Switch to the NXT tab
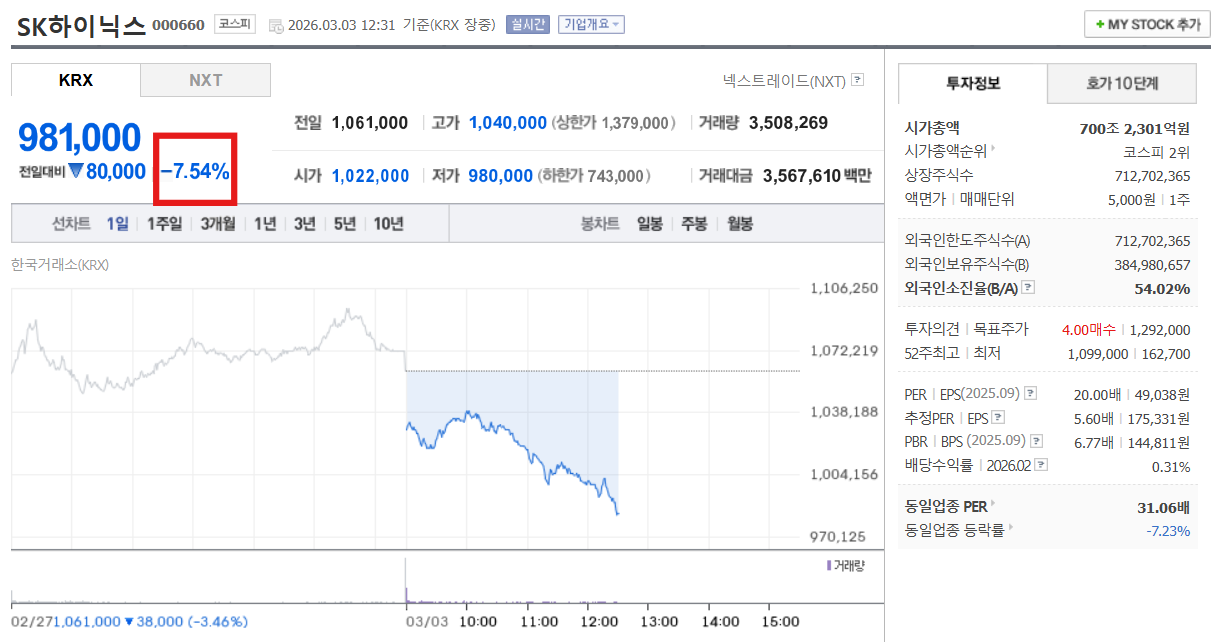The width and height of the screenshot is (1216, 642). [x=205, y=80]
